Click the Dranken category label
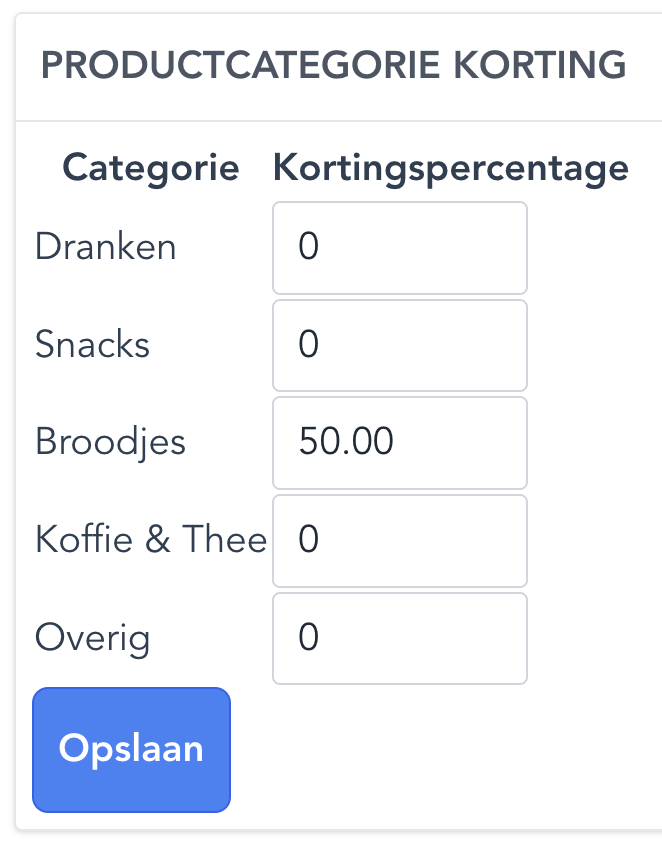662x844 pixels. point(105,247)
